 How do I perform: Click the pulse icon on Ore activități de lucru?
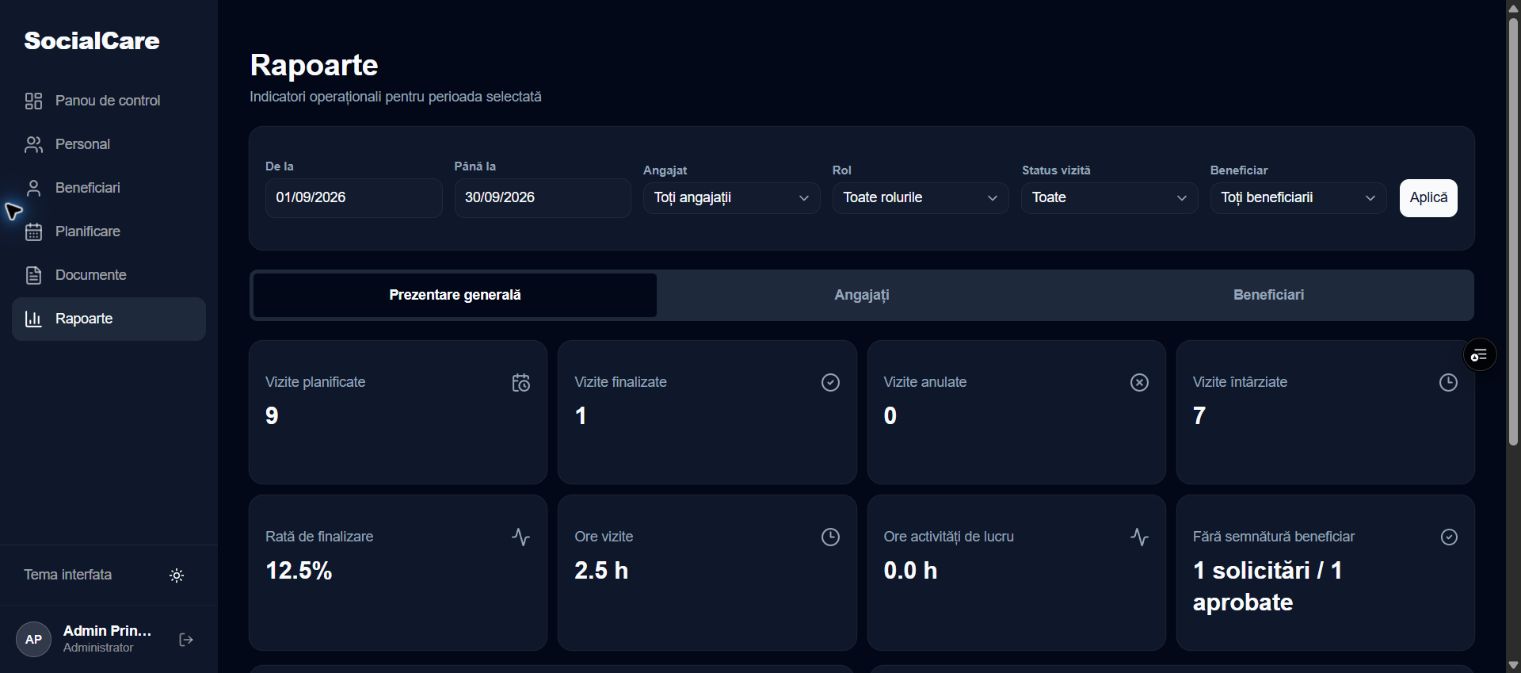pyautogui.click(x=1139, y=537)
